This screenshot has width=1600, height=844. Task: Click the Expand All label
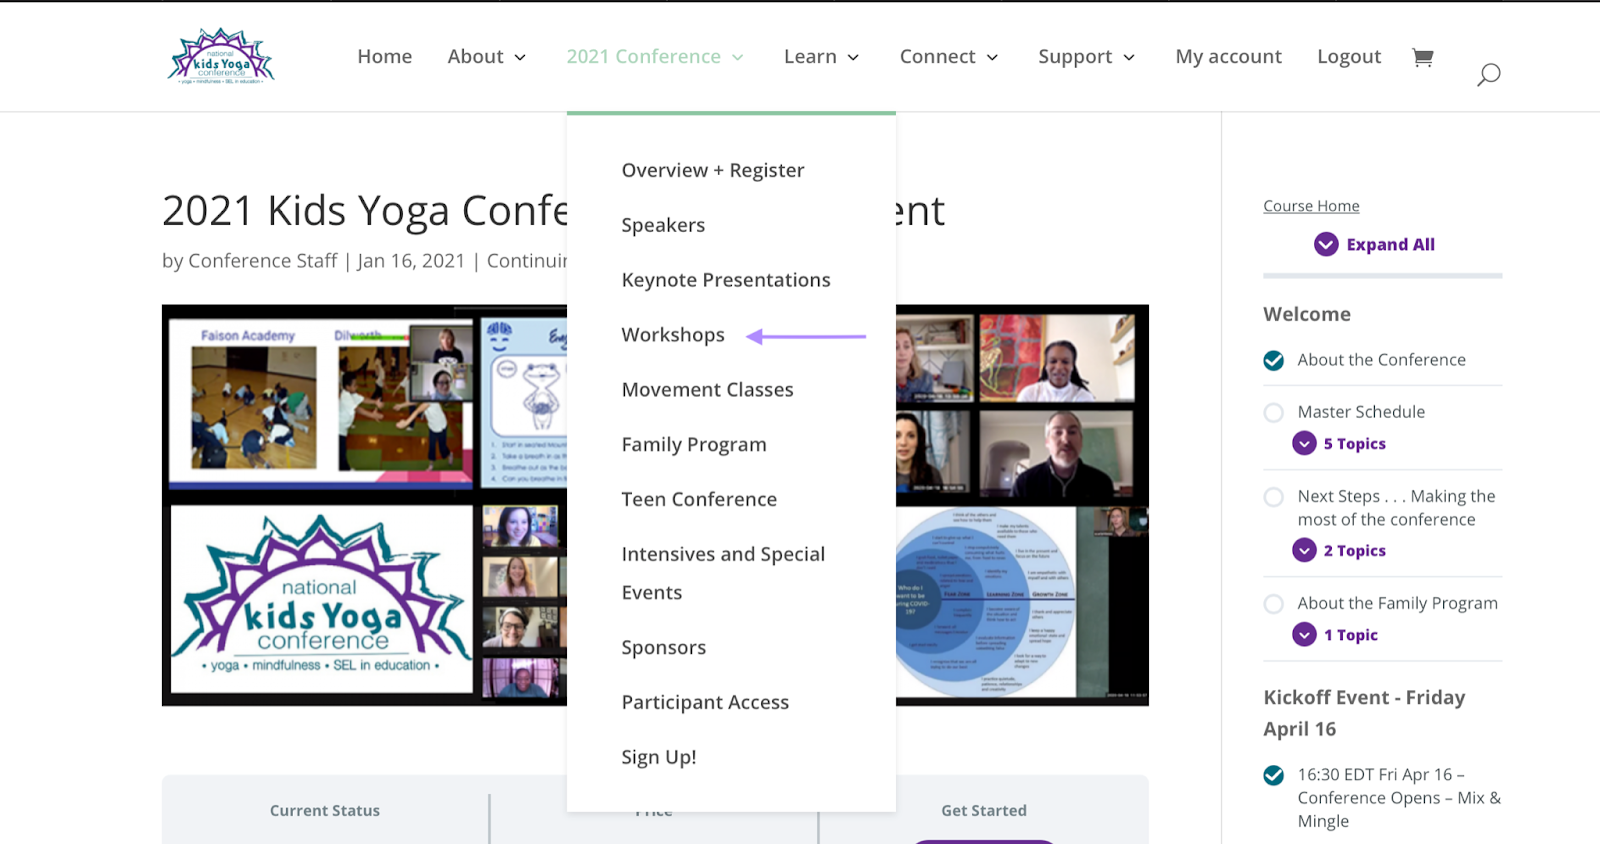(1390, 244)
